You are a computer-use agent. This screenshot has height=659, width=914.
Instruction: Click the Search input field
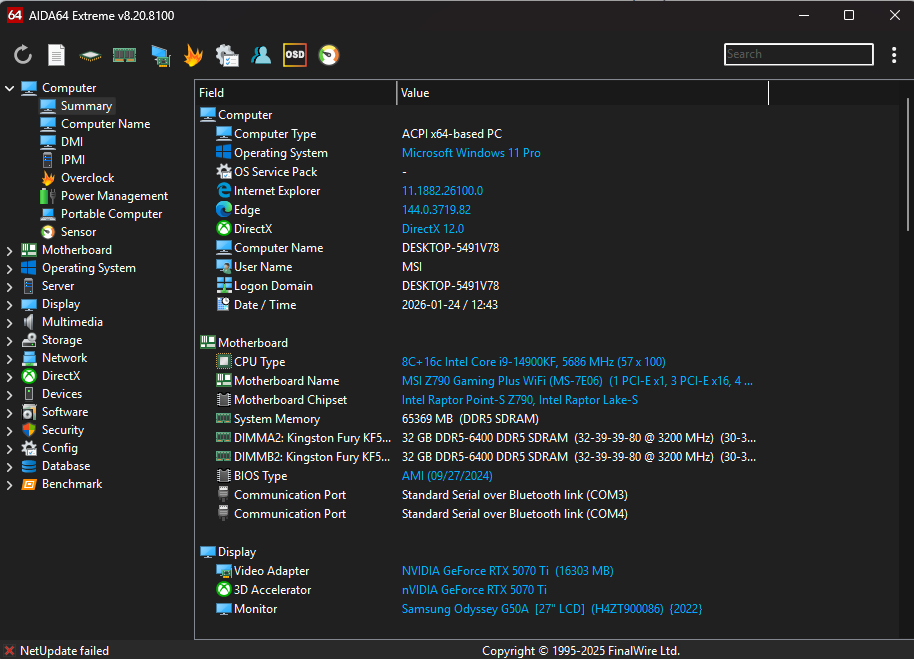pos(797,54)
